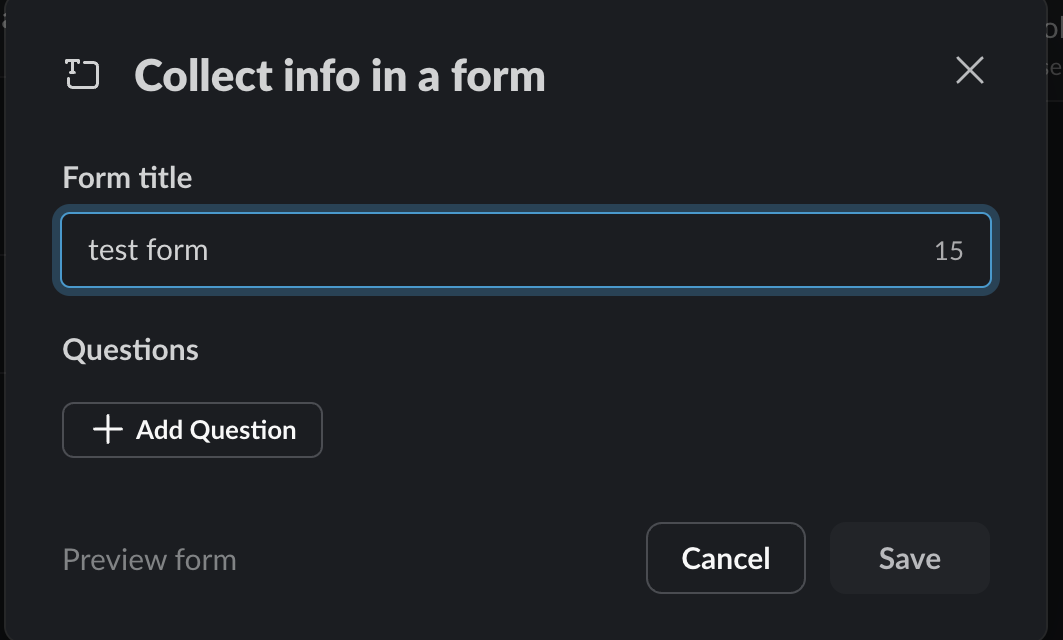Close the Collect info dialog with X
The width and height of the screenshot is (1063, 640).
969,70
